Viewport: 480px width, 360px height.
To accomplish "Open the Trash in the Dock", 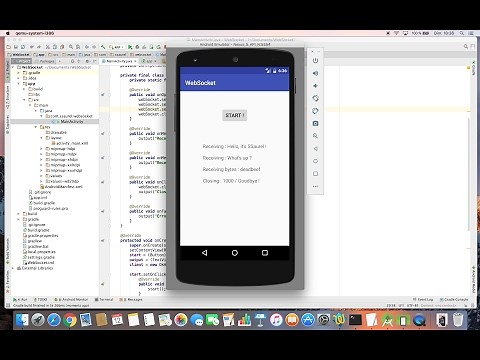I will (458, 320).
